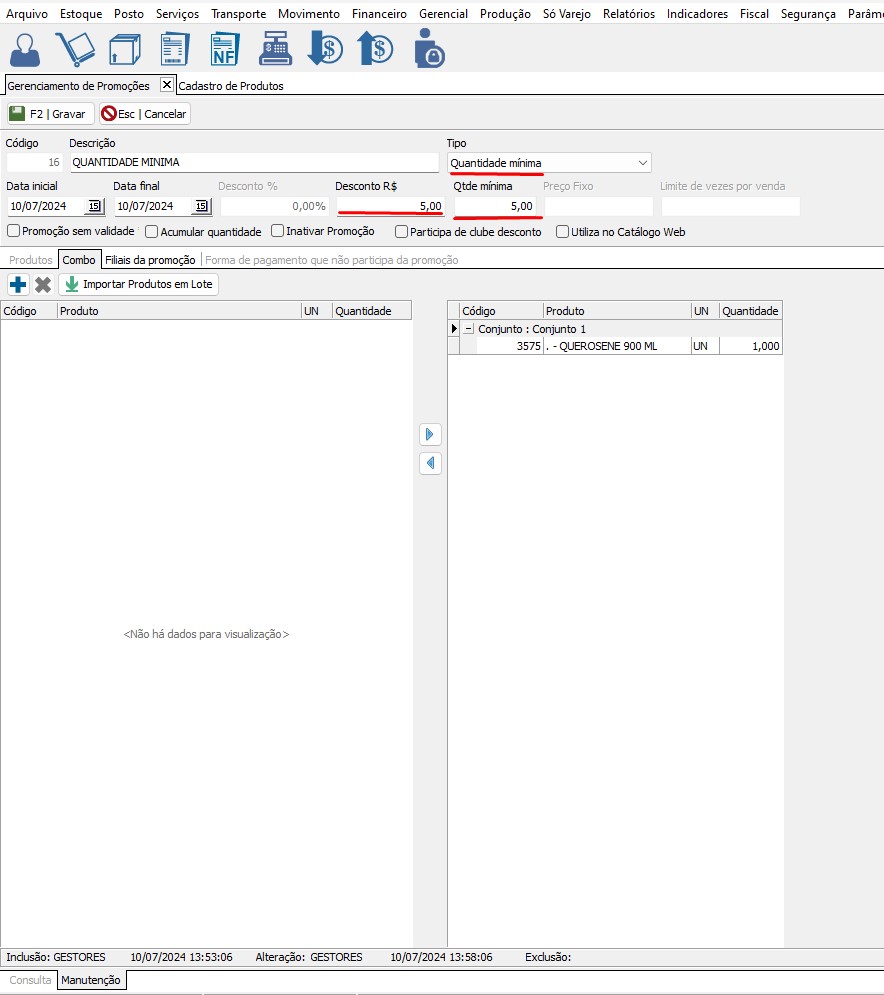The height and width of the screenshot is (995, 884).
Task: Click 'F2 | Gravar' save button
Action: click(x=50, y=114)
